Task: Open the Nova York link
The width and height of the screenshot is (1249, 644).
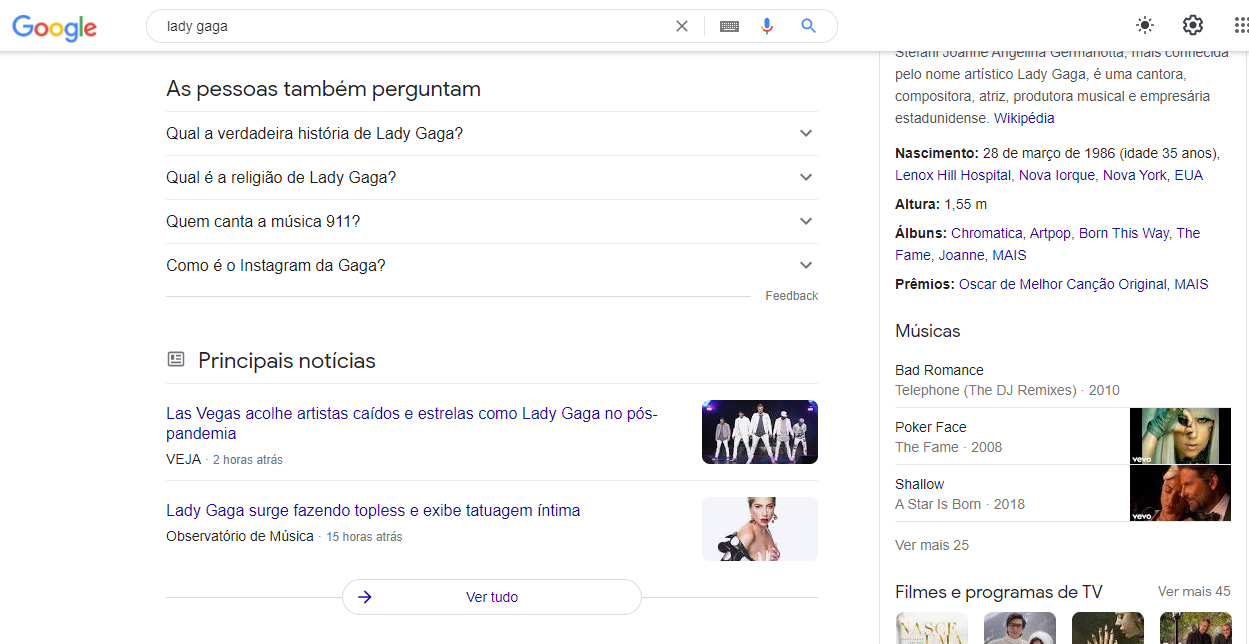Action: coord(1134,175)
